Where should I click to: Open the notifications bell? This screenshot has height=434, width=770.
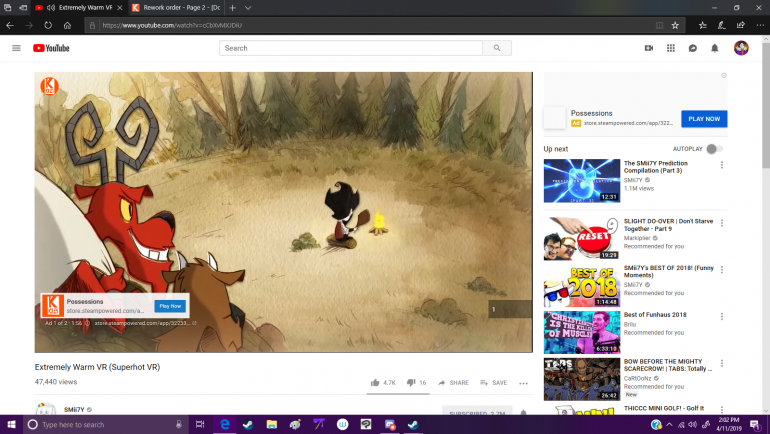tap(715, 48)
